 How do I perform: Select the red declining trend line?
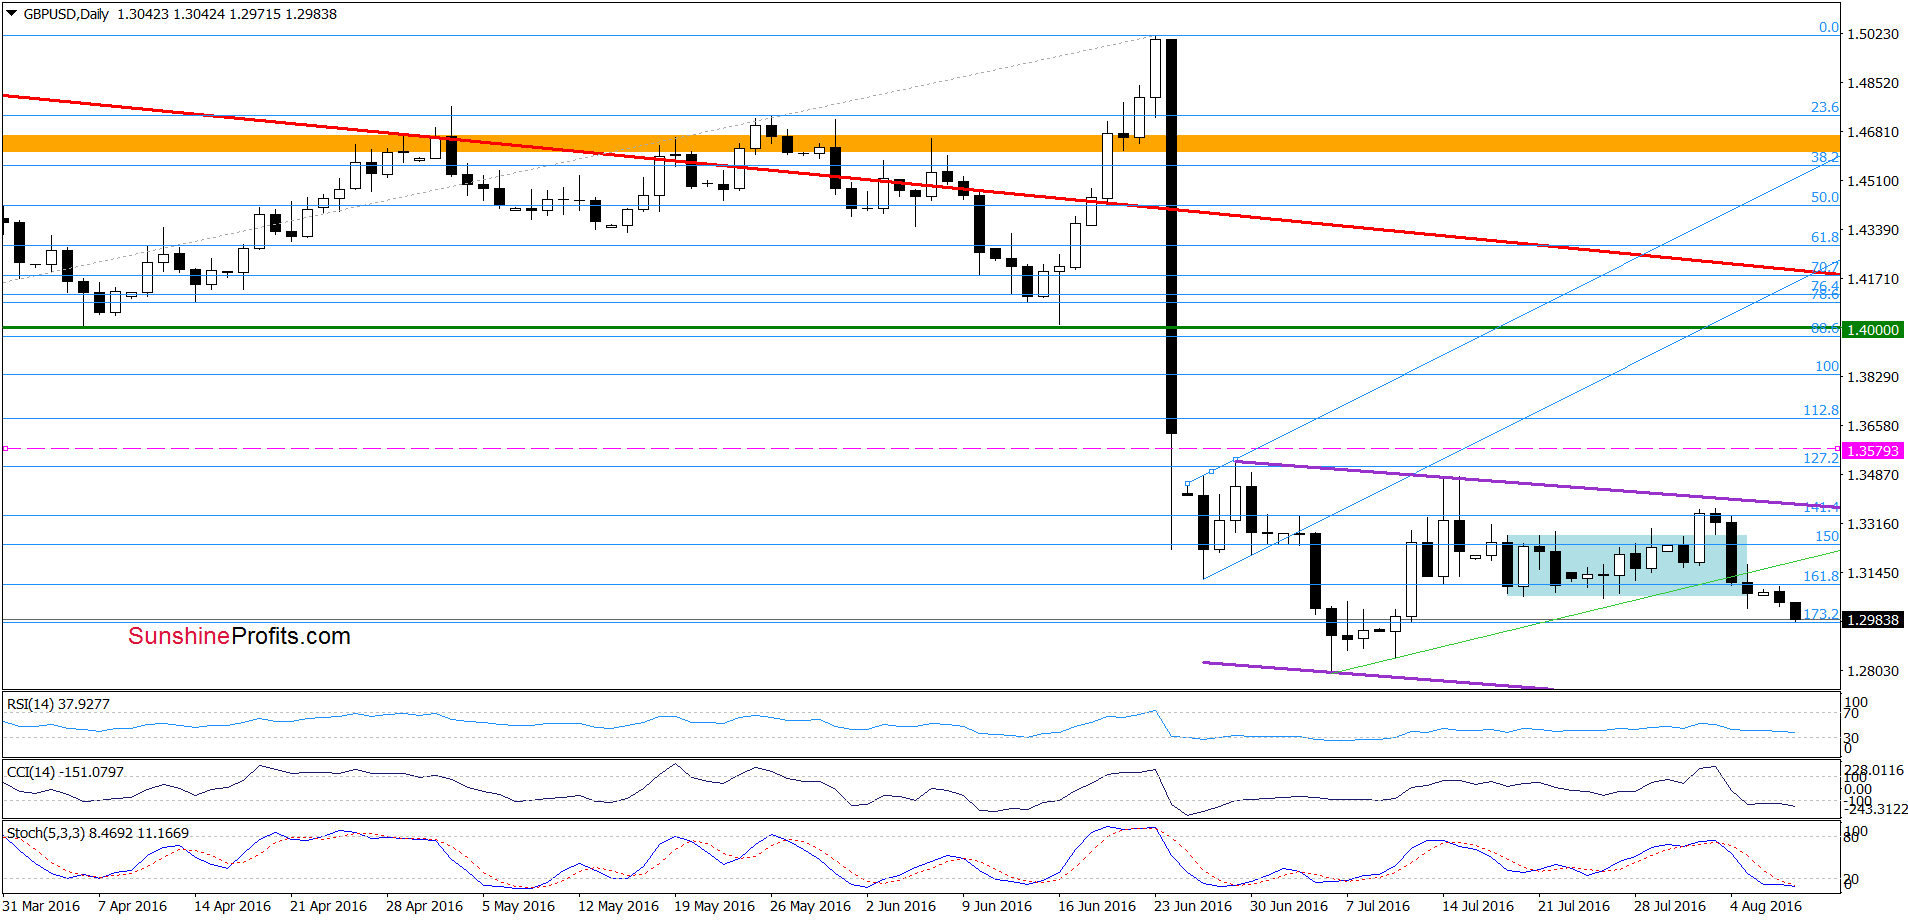click(920, 184)
